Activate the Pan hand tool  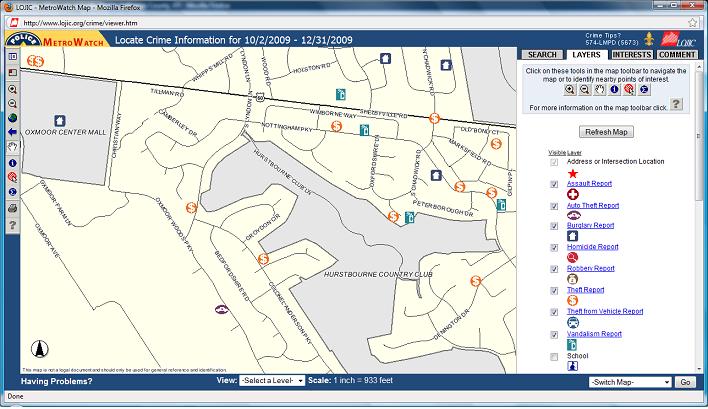12,146
